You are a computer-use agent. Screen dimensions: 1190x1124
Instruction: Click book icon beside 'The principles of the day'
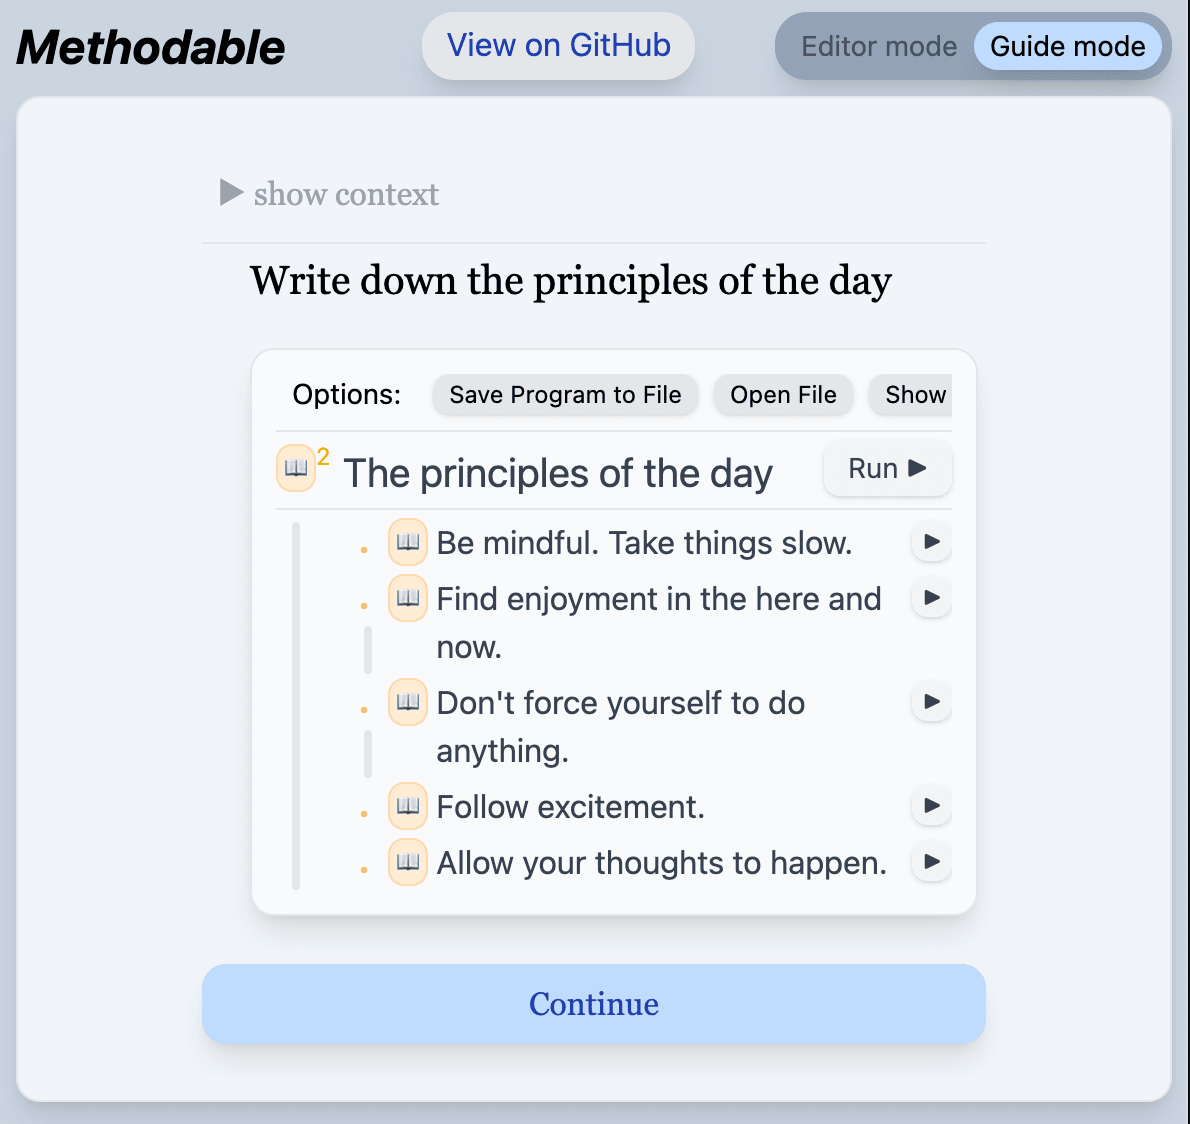296,468
